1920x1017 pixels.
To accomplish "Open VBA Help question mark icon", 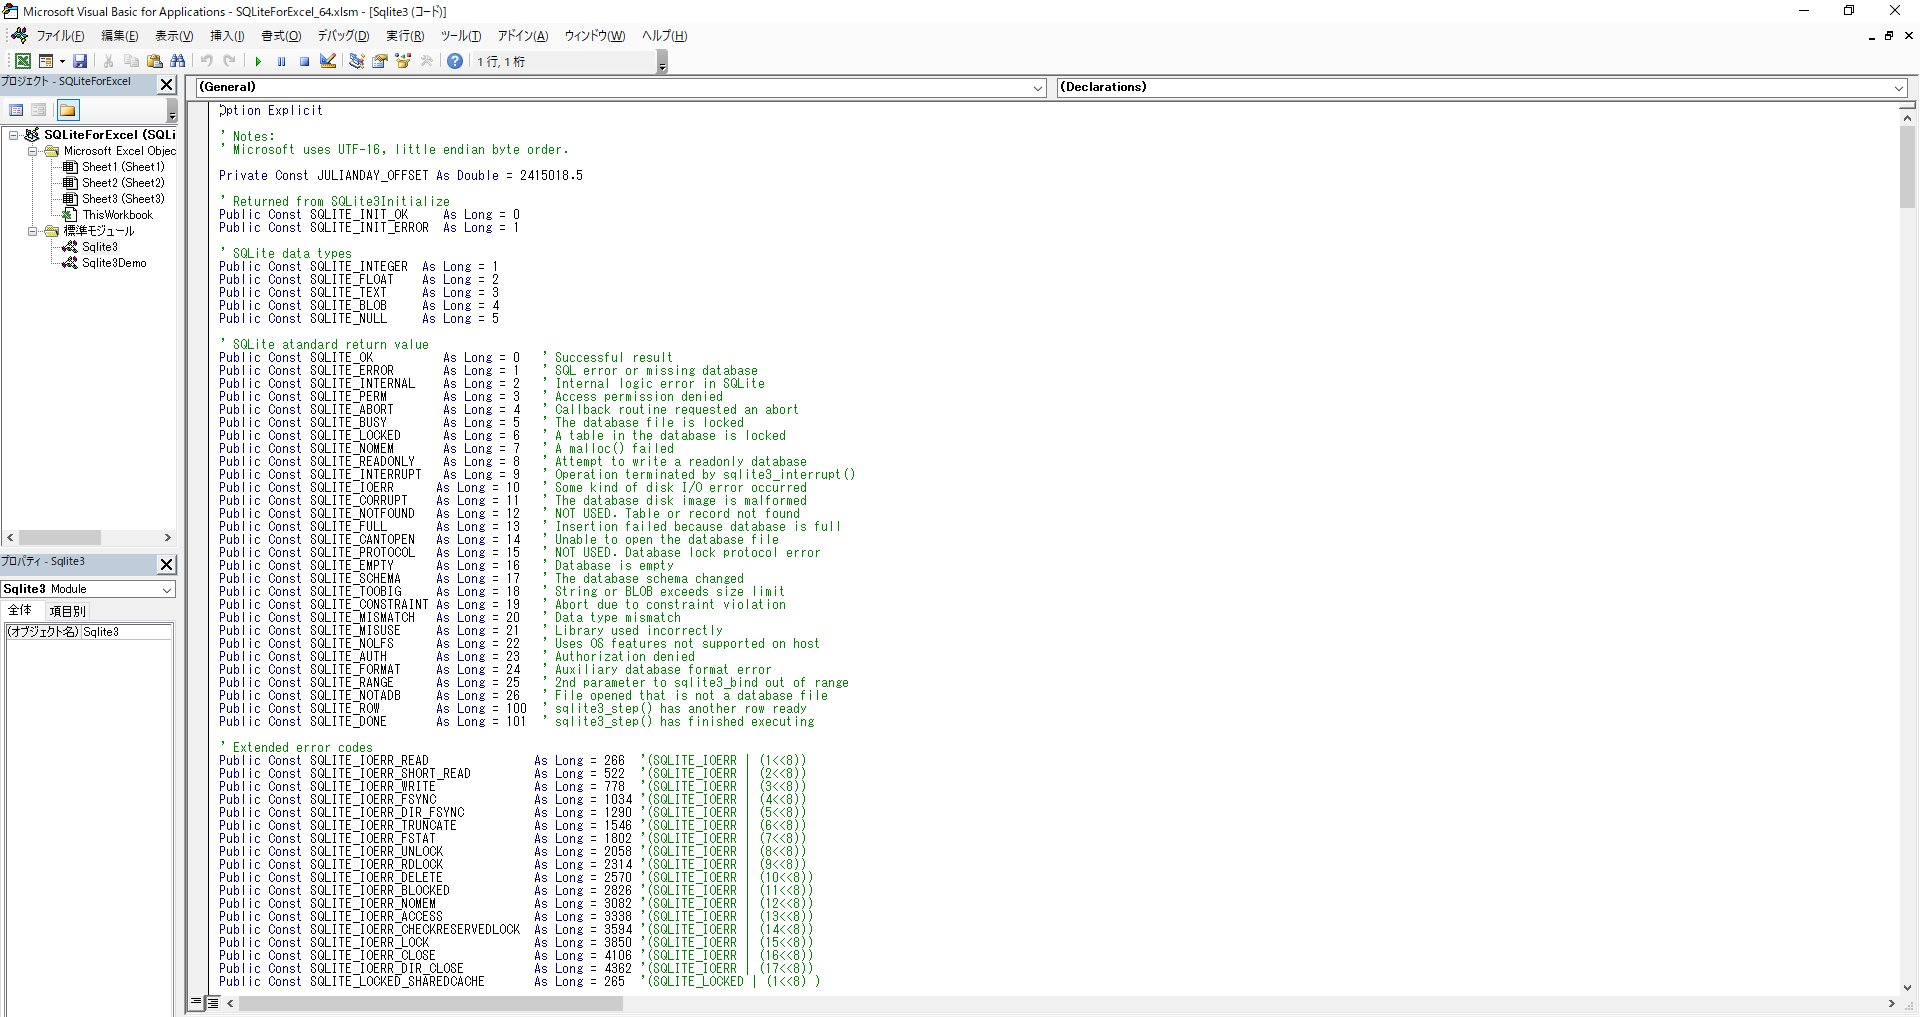I will click(455, 61).
